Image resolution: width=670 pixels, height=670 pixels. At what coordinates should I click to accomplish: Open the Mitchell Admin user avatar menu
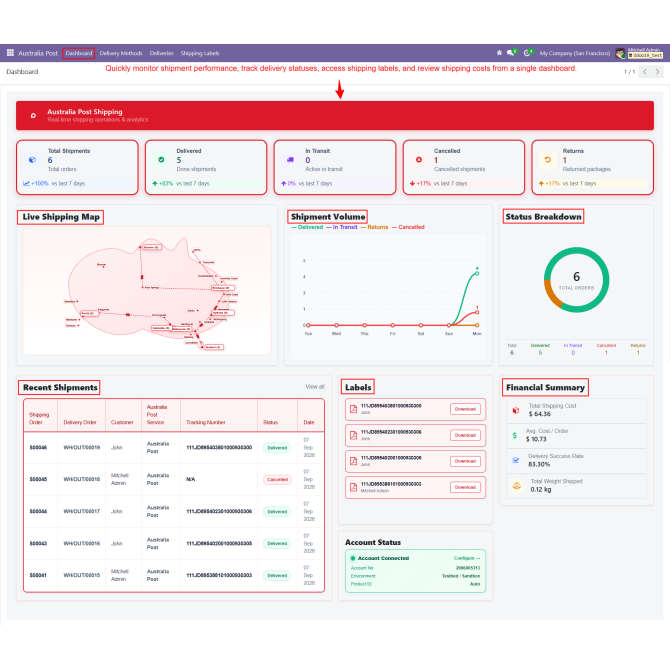620,53
